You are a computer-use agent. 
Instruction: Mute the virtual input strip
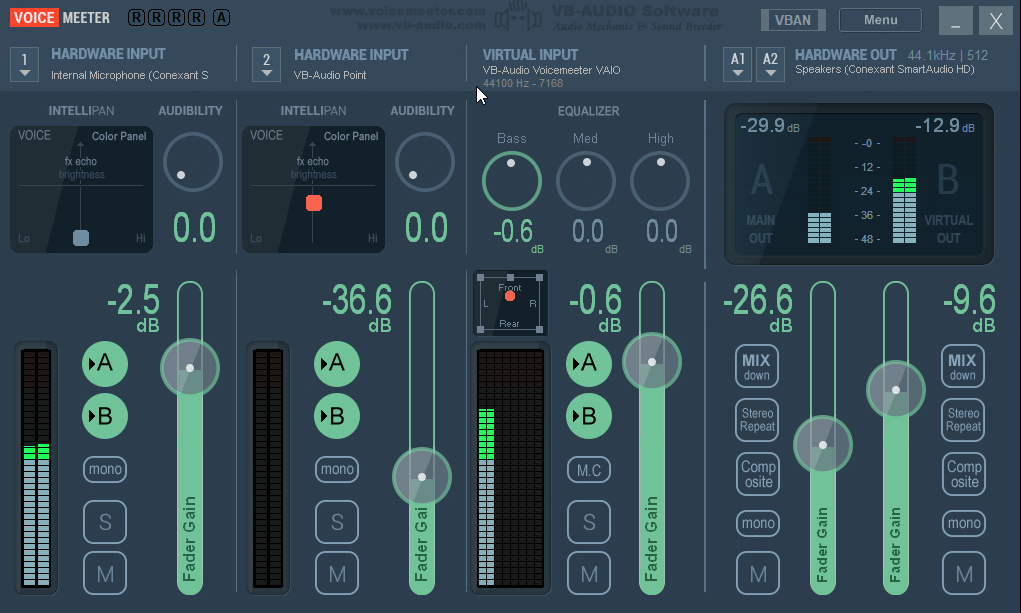click(x=589, y=573)
